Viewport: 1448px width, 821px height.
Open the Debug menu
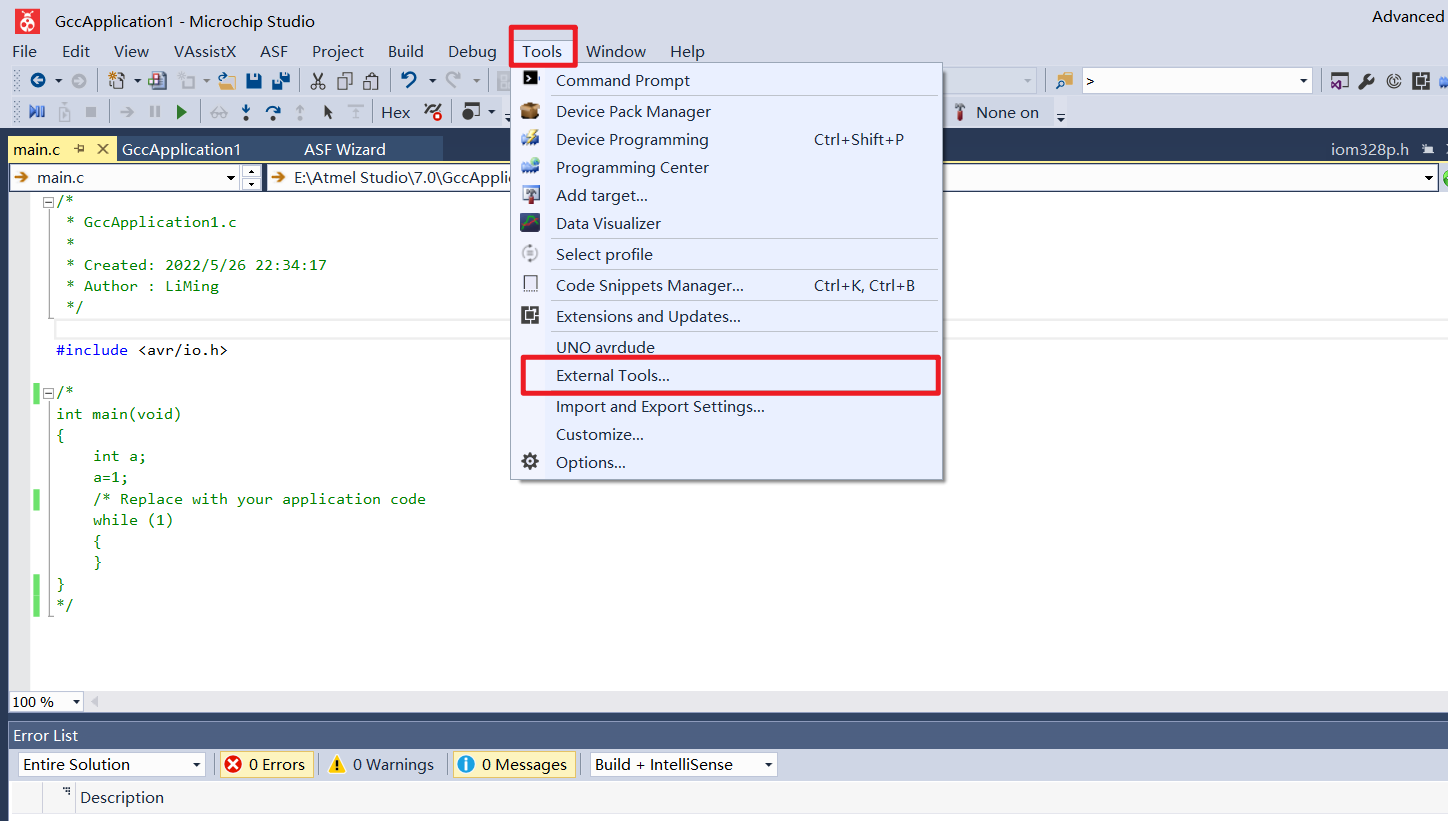(472, 51)
